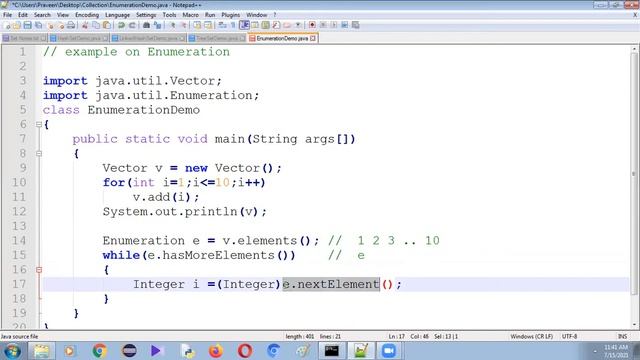Click the Playback macro toolbar icon

[334, 25]
